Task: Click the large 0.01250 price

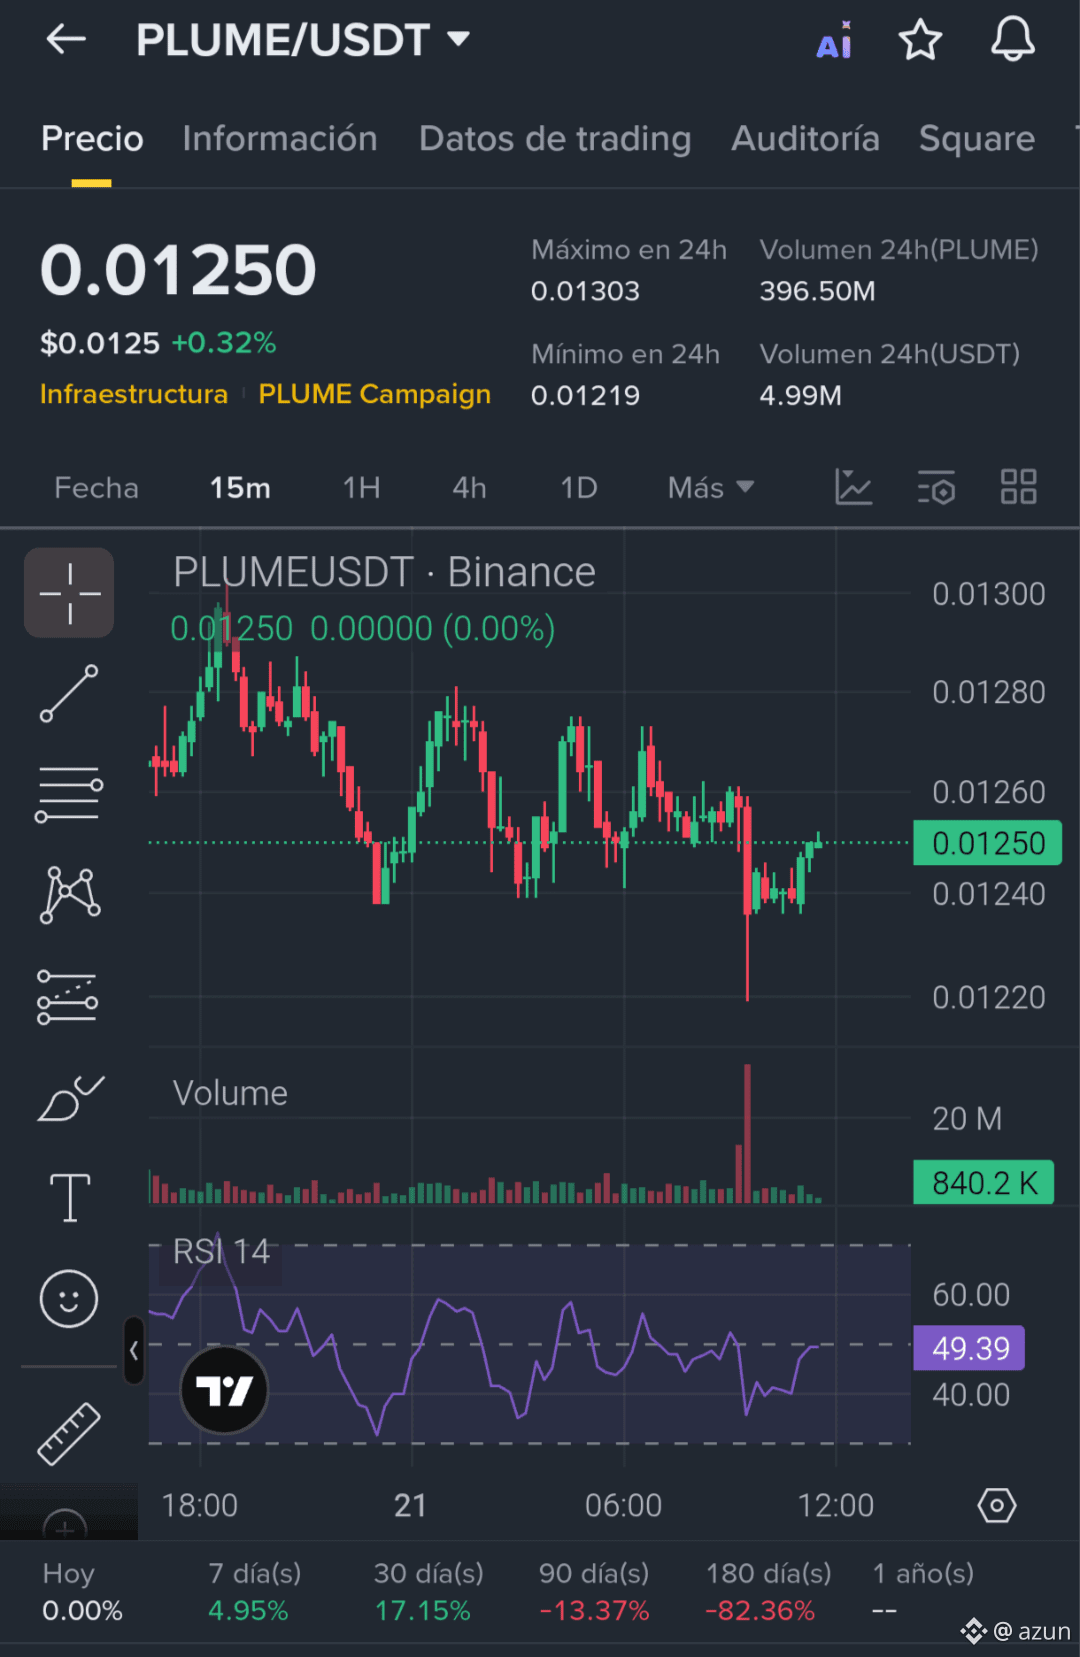Action: tap(178, 270)
